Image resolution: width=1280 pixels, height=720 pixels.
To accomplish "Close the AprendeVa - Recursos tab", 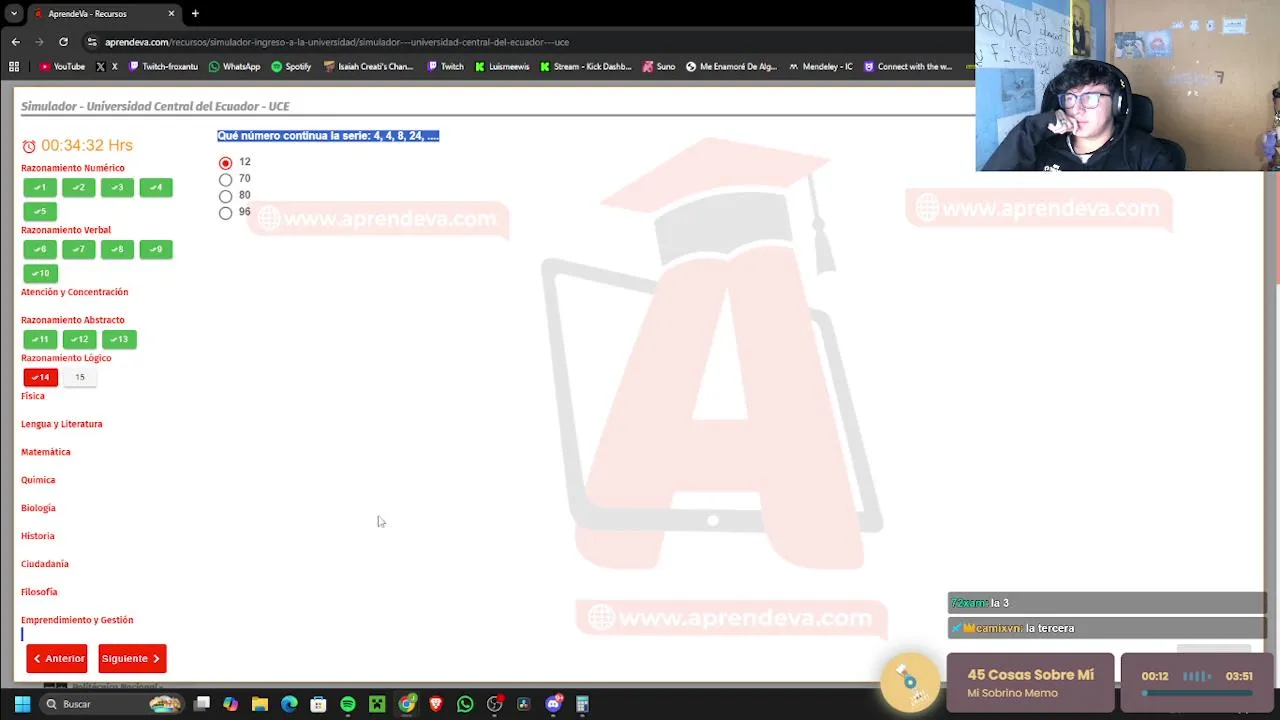I will pos(171,14).
